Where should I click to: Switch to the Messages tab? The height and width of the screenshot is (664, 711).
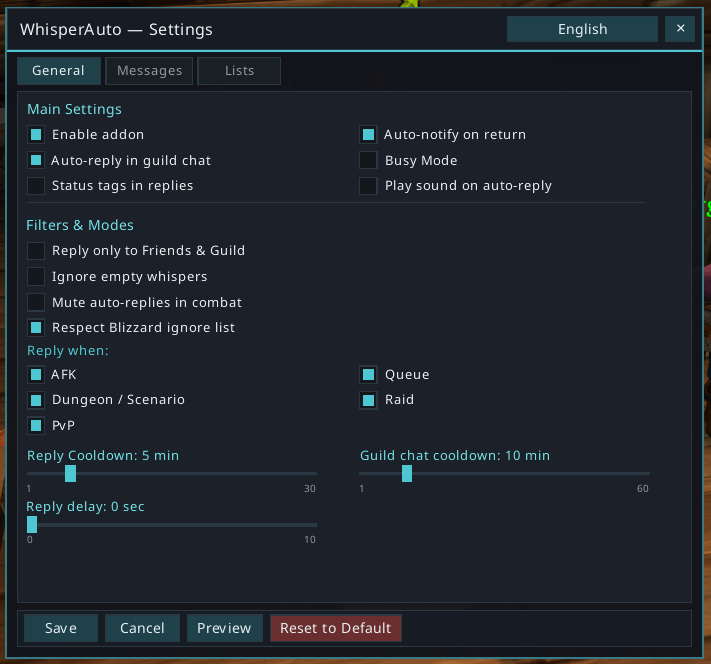(149, 71)
